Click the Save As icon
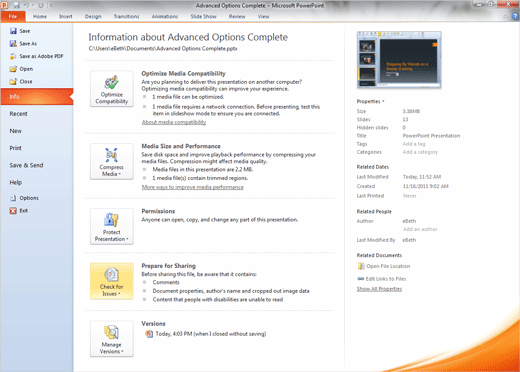The width and height of the screenshot is (520, 372). 13,44
